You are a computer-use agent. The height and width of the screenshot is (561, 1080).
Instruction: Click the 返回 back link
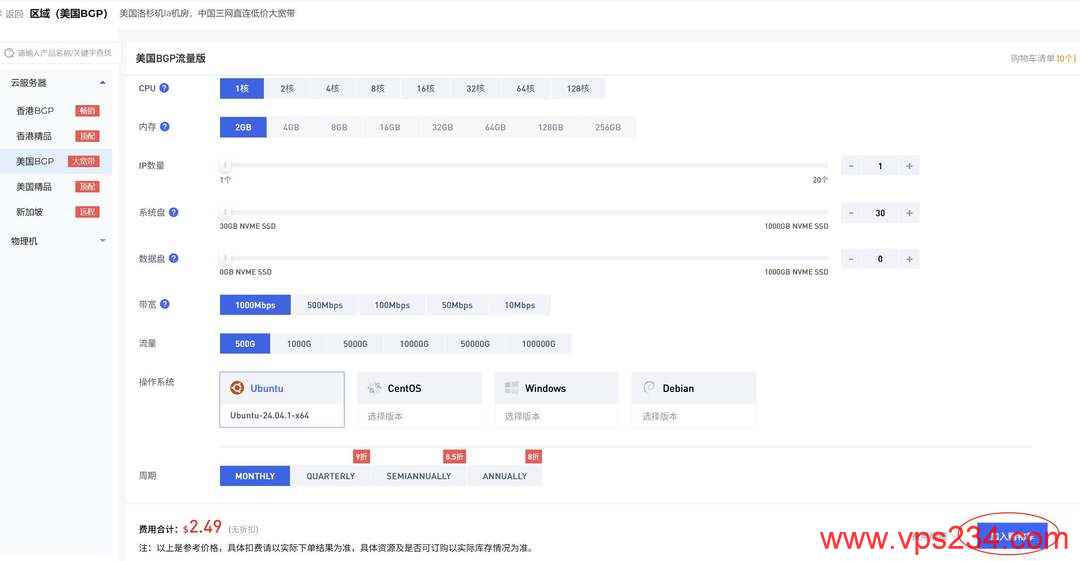point(13,14)
